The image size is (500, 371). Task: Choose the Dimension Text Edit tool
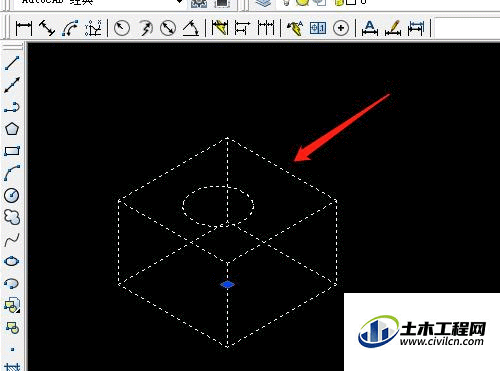(393, 28)
